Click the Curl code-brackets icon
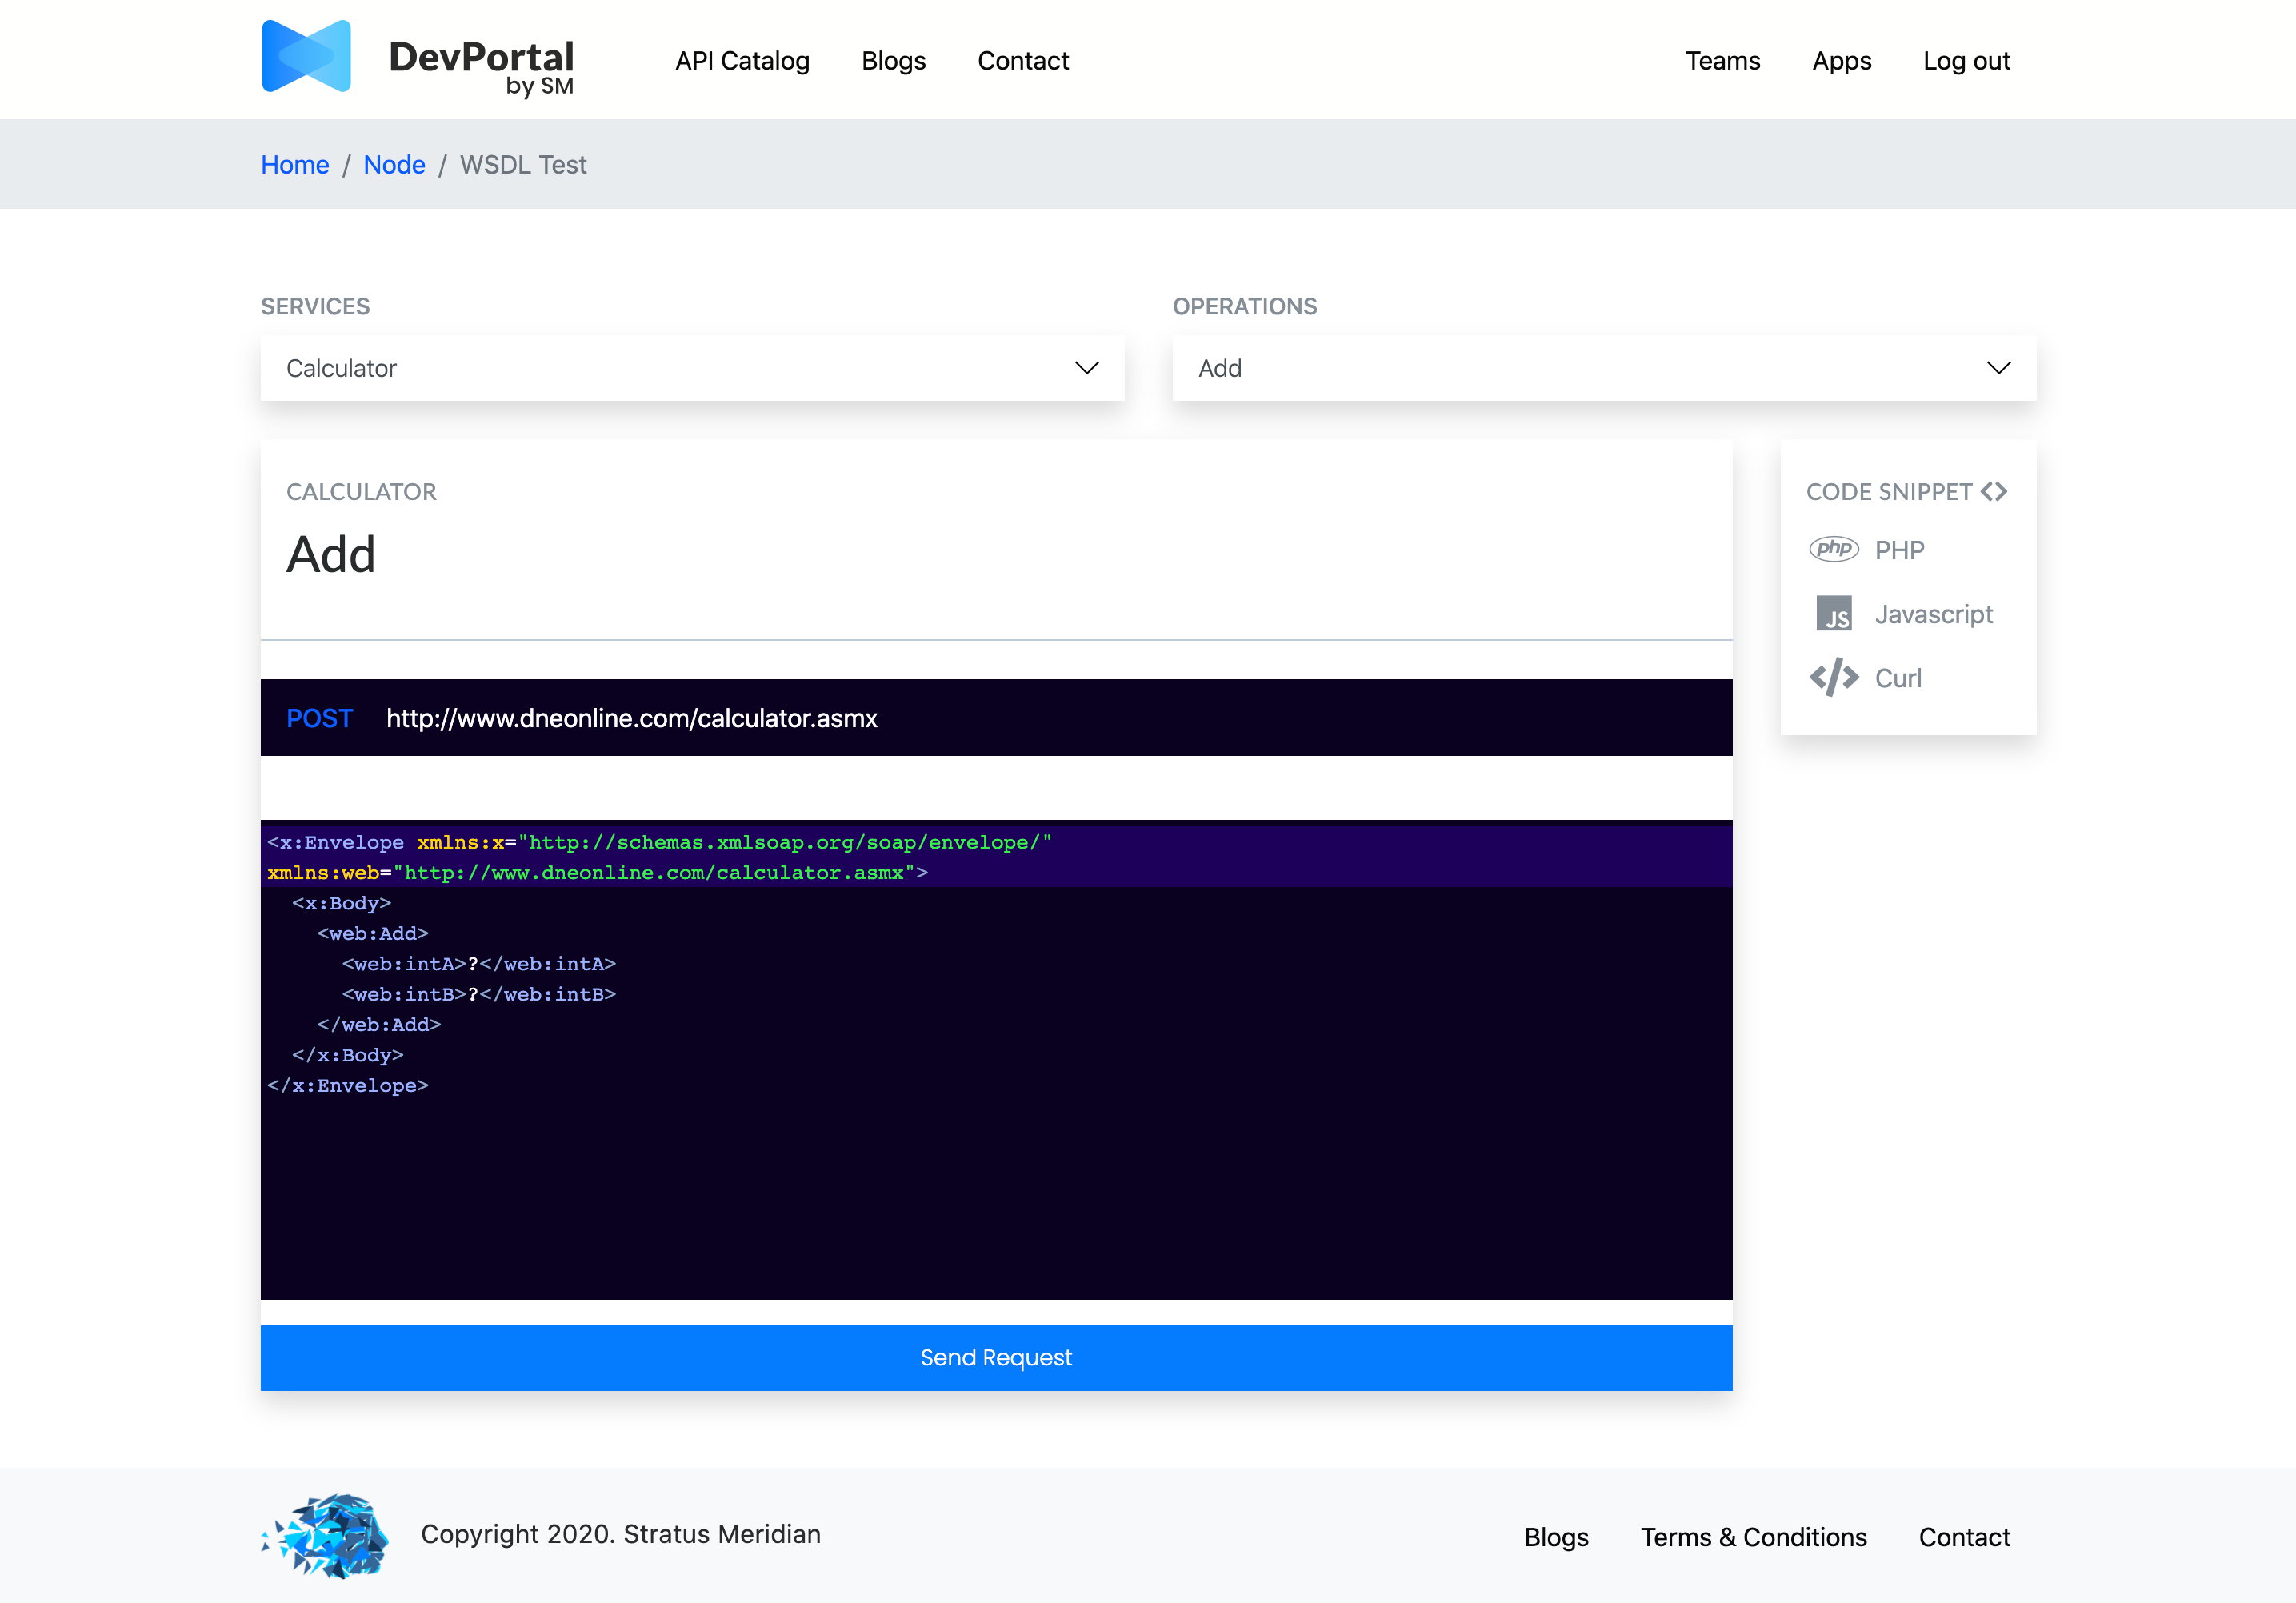Image resolution: width=2296 pixels, height=1603 pixels. click(x=1833, y=678)
